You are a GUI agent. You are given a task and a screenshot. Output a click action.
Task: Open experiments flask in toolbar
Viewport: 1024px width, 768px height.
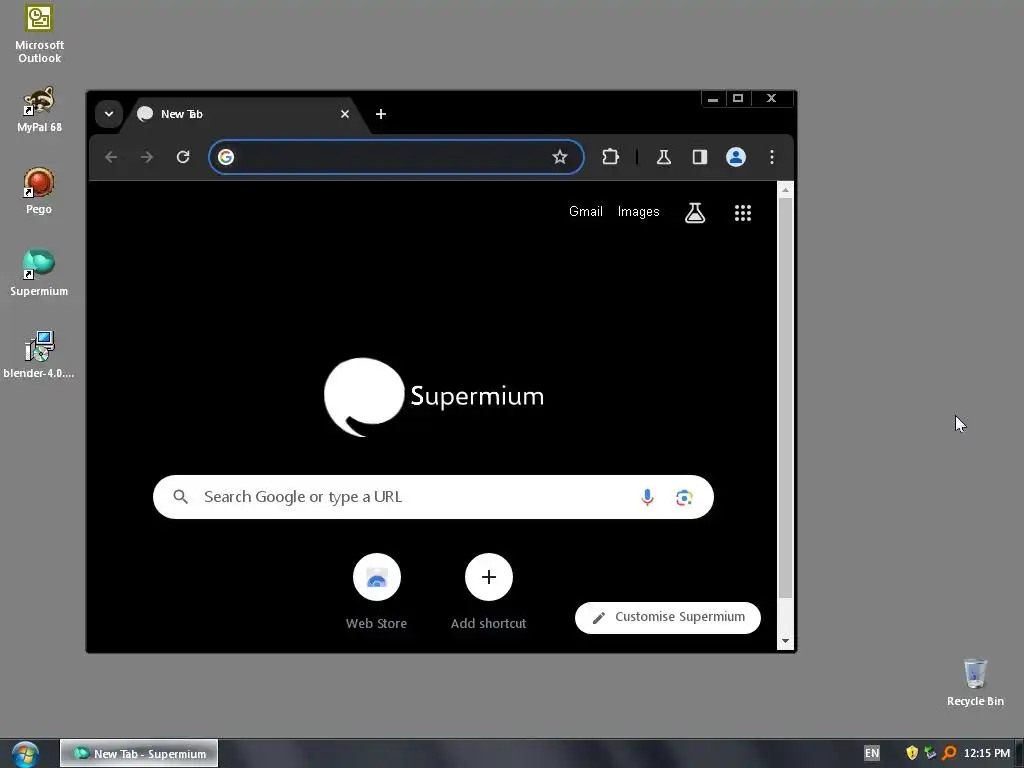(664, 157)
